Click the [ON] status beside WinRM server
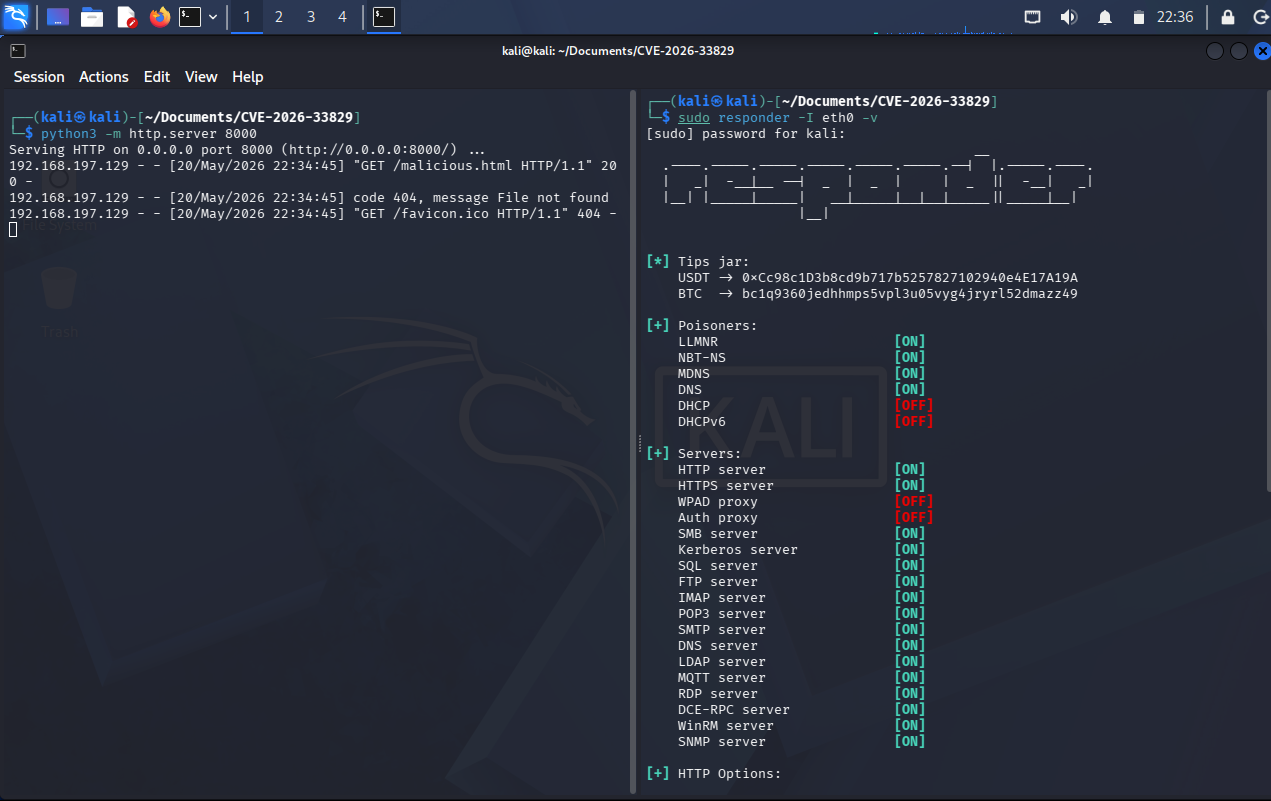 point(910,725)
